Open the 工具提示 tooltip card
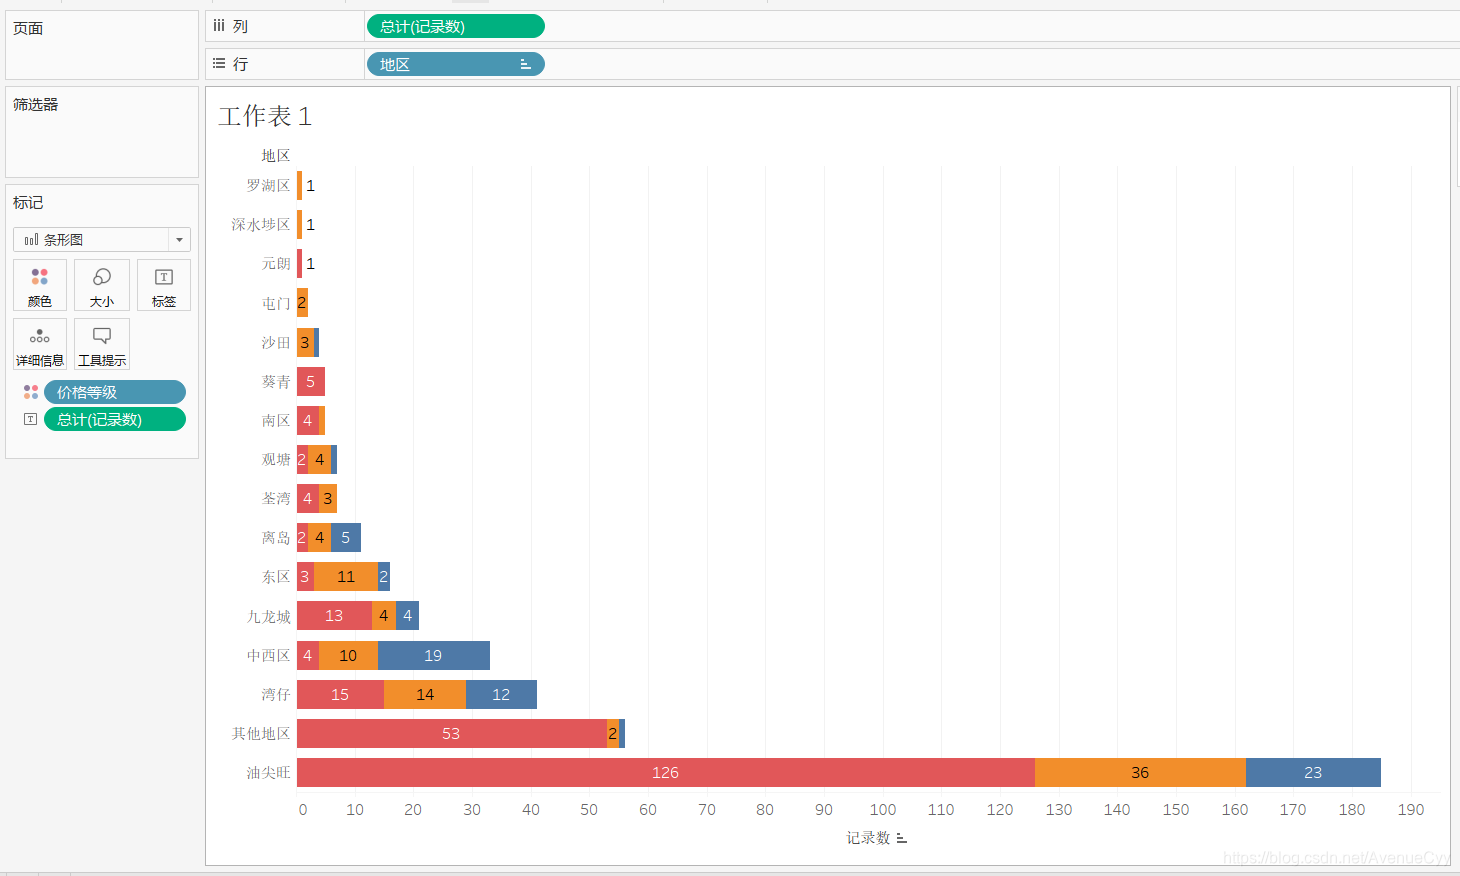 [x=102, y=344]
